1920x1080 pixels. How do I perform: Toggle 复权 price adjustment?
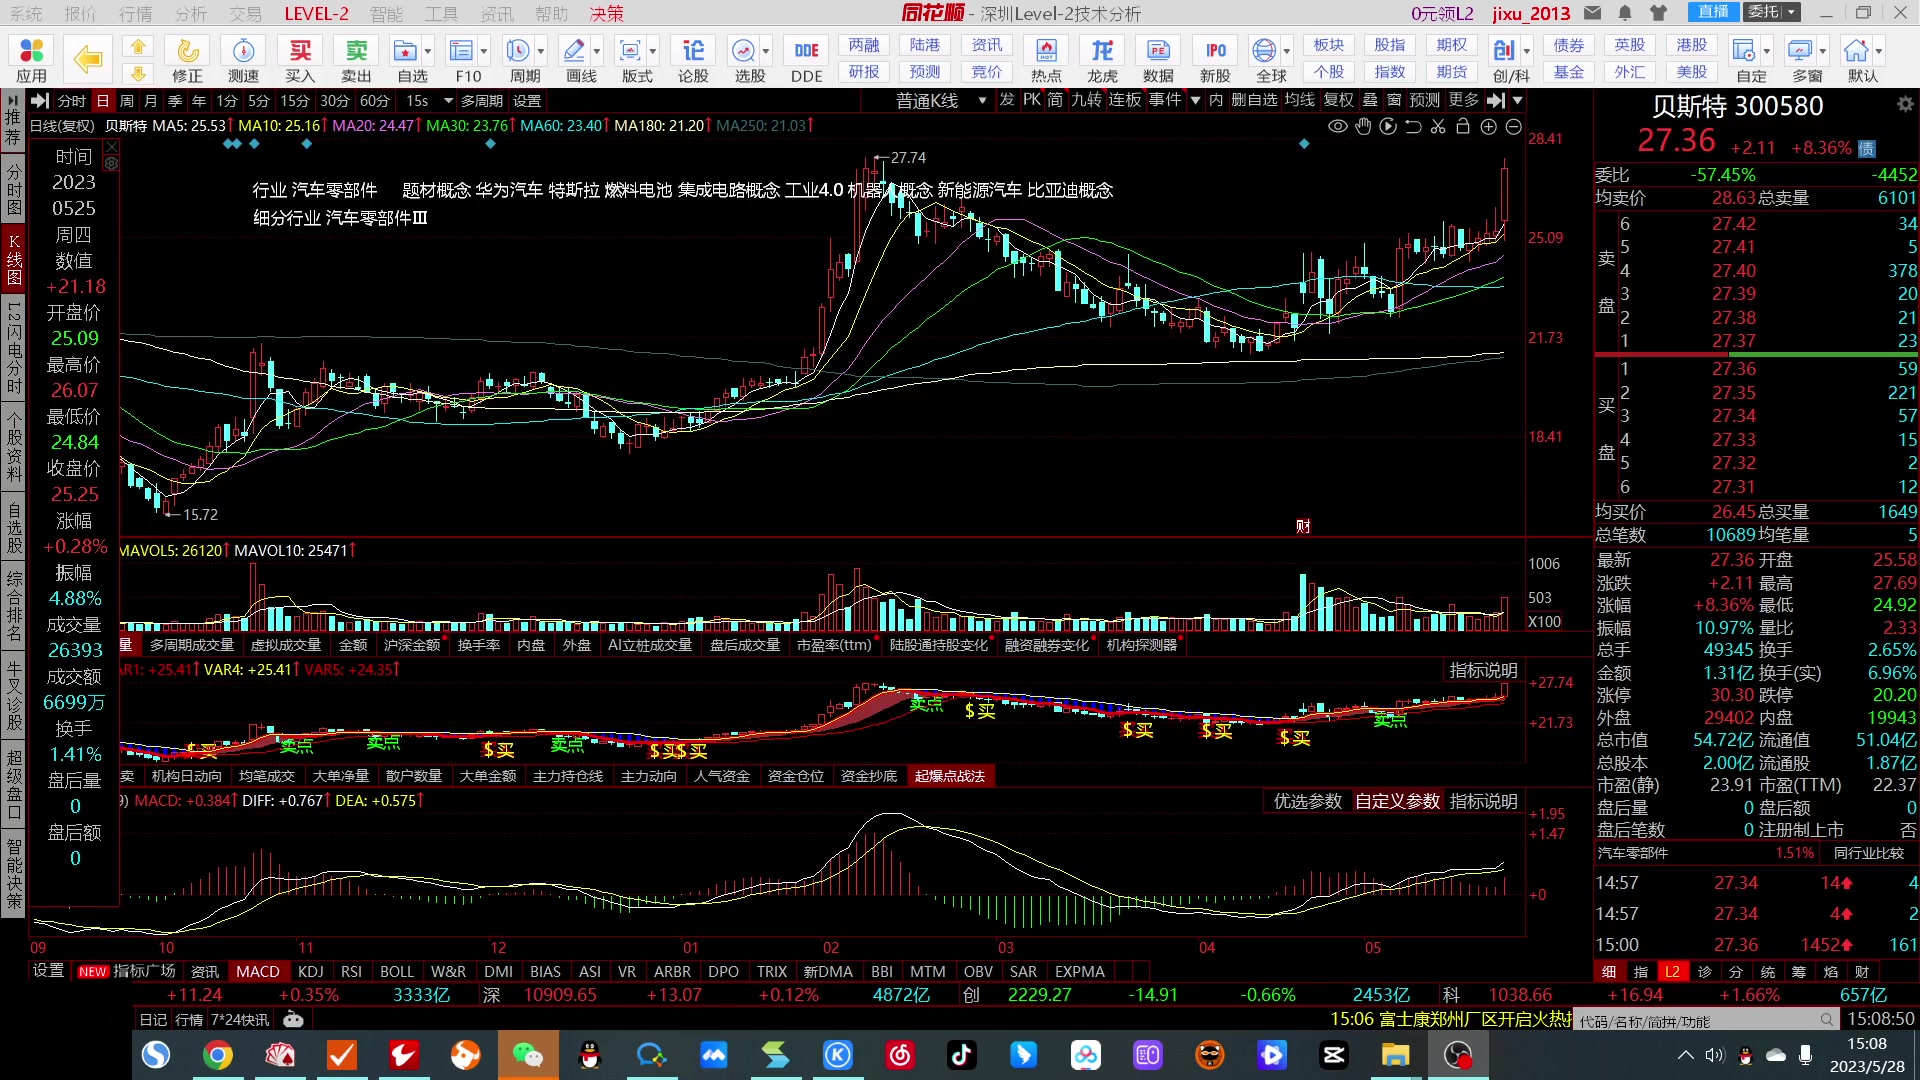1338,100
